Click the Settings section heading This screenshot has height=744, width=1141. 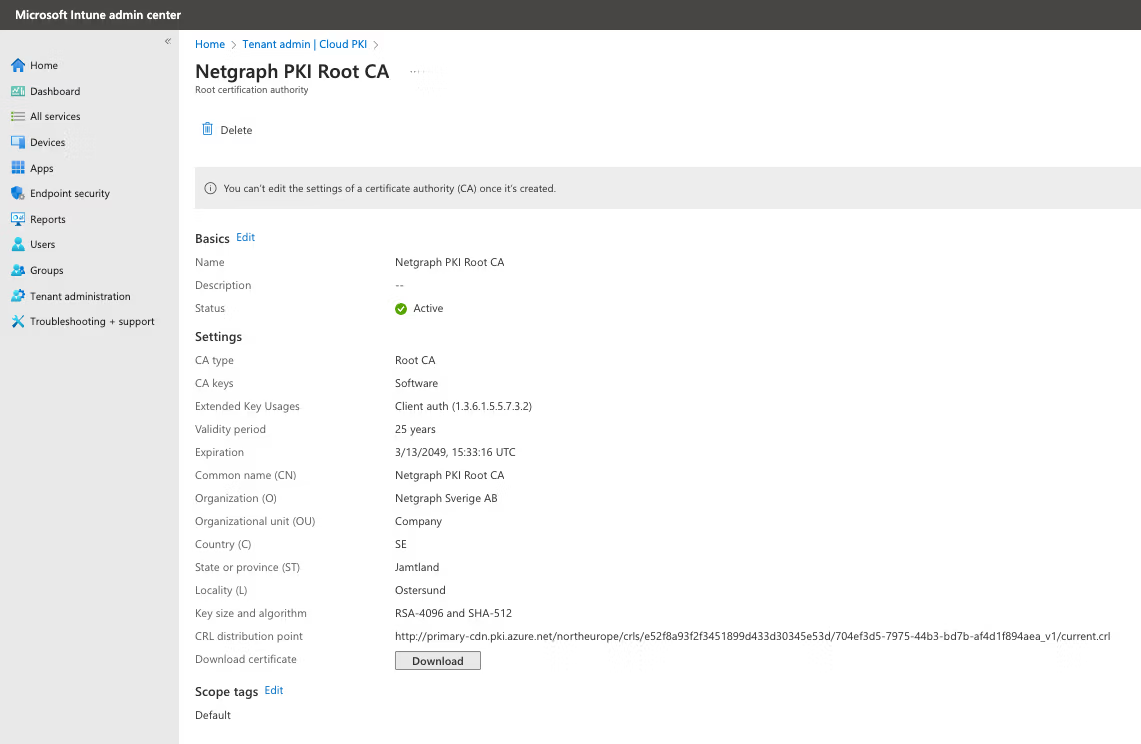(x=218, y=336)
